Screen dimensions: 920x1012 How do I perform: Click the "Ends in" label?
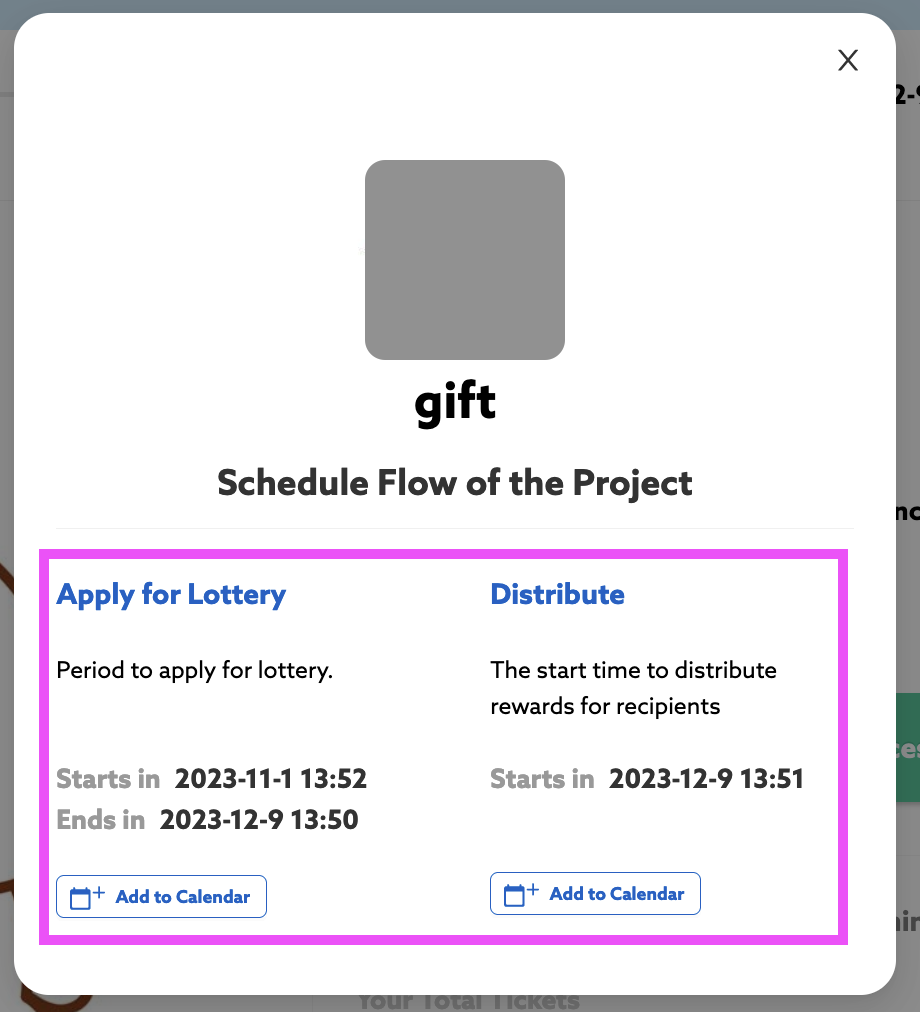tap(101, 820)
